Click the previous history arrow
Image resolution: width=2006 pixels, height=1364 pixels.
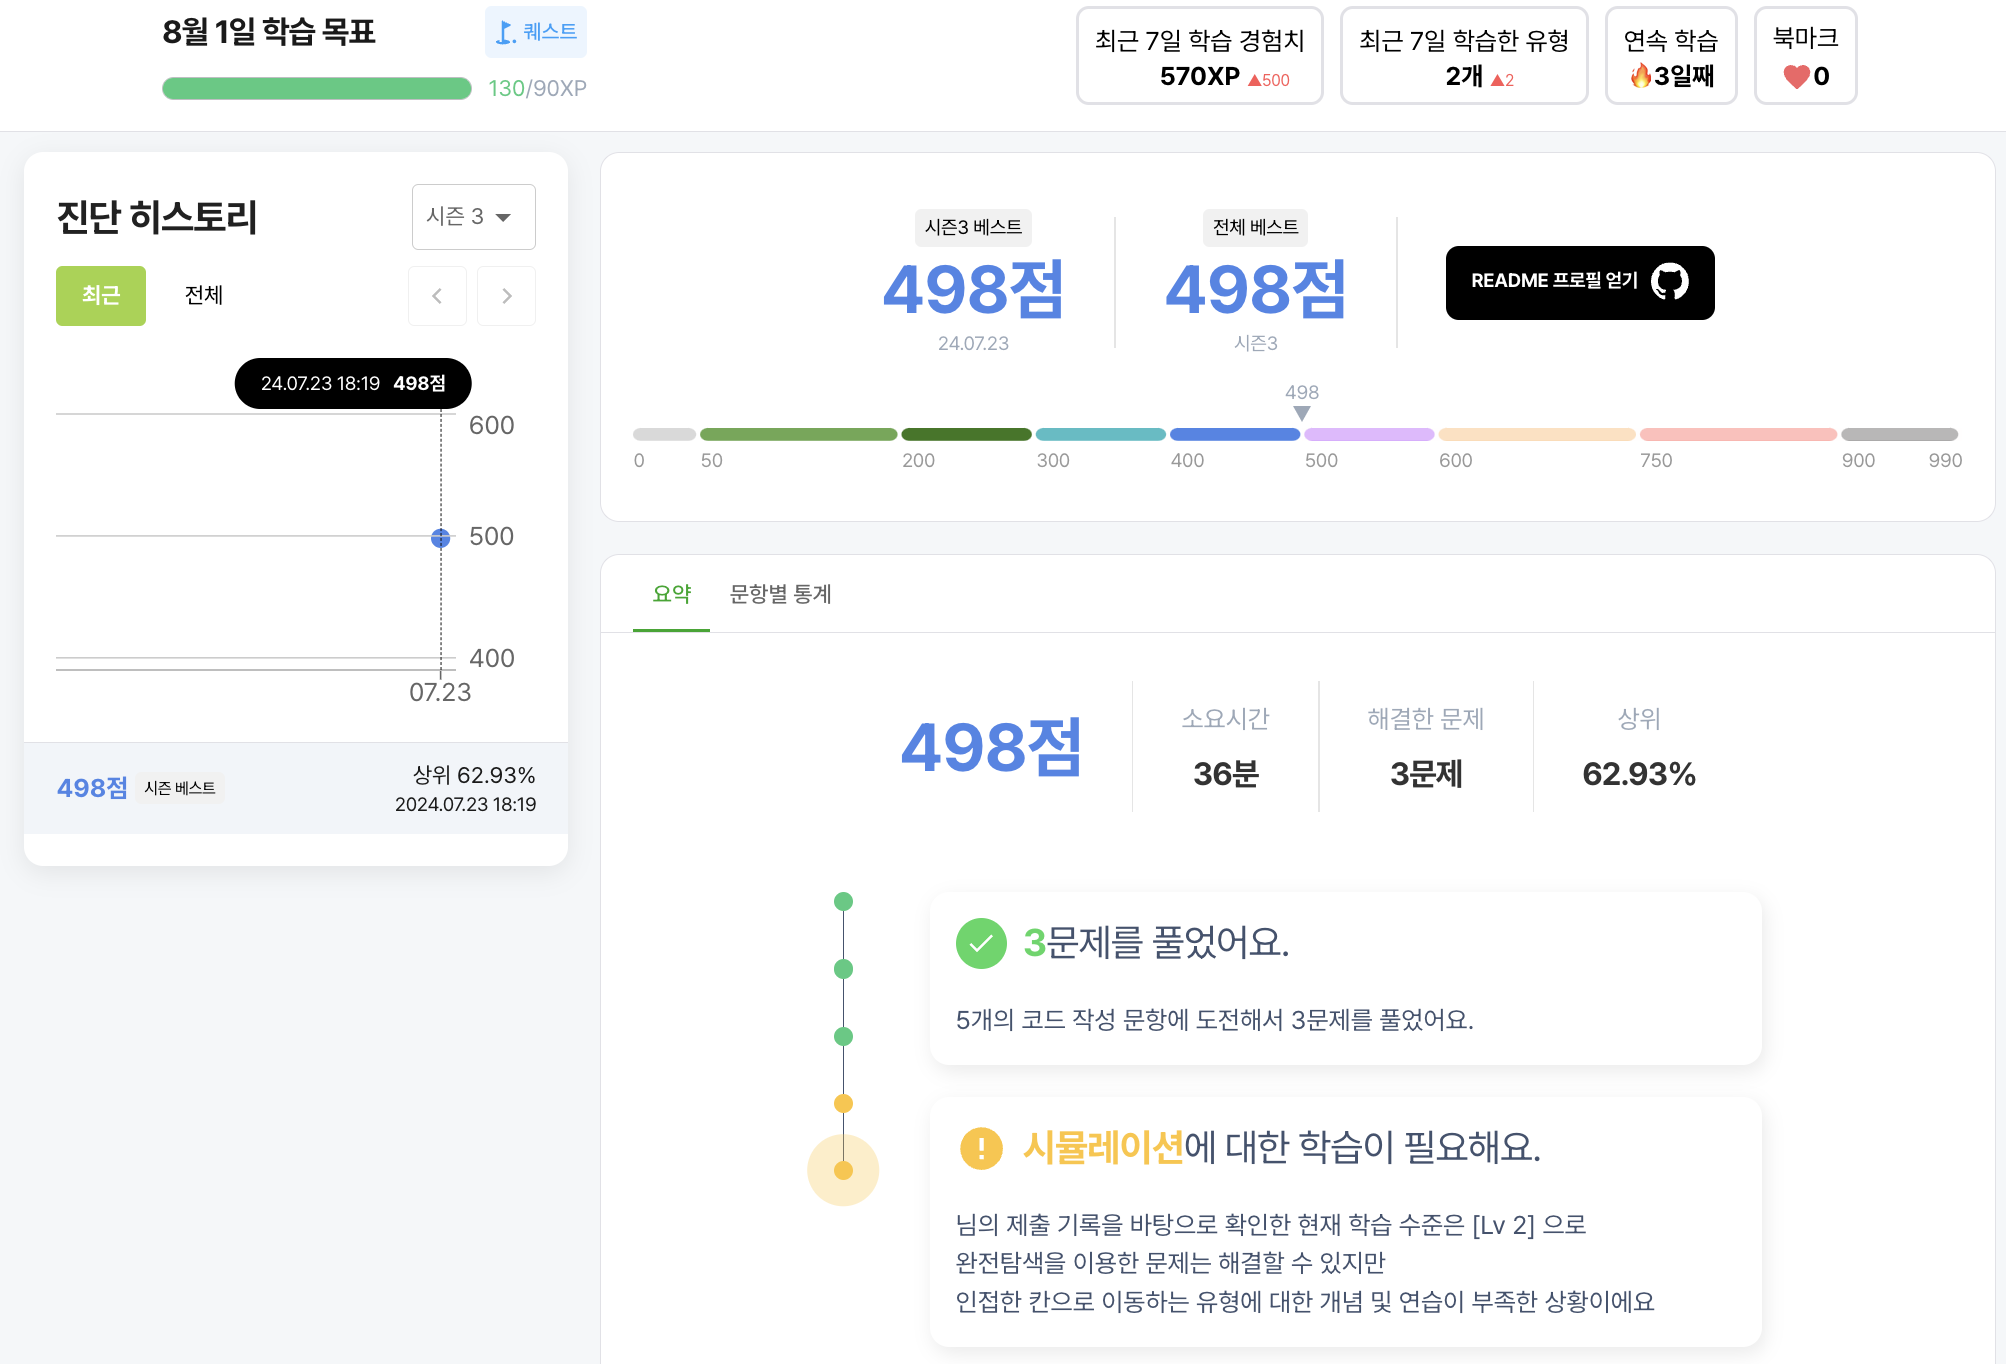coord(437,296)
